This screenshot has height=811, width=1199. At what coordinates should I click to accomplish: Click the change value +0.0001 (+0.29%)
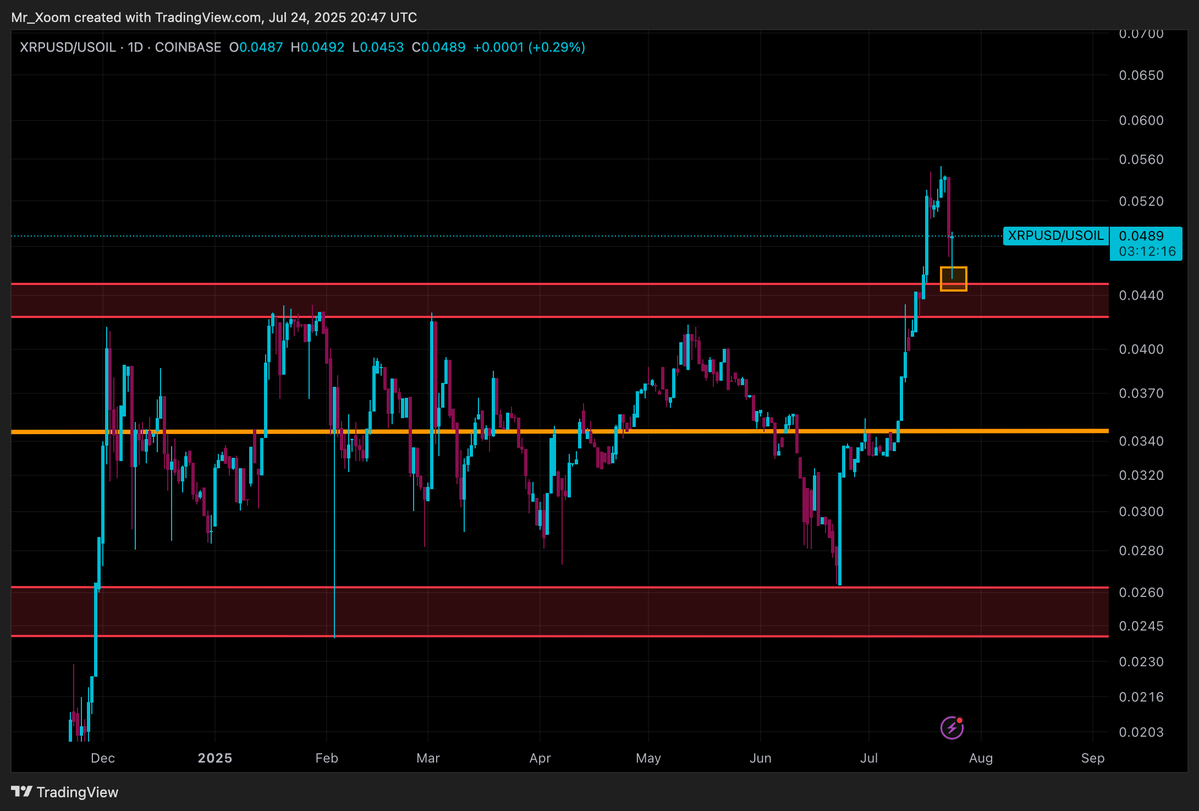click(529, 47)
